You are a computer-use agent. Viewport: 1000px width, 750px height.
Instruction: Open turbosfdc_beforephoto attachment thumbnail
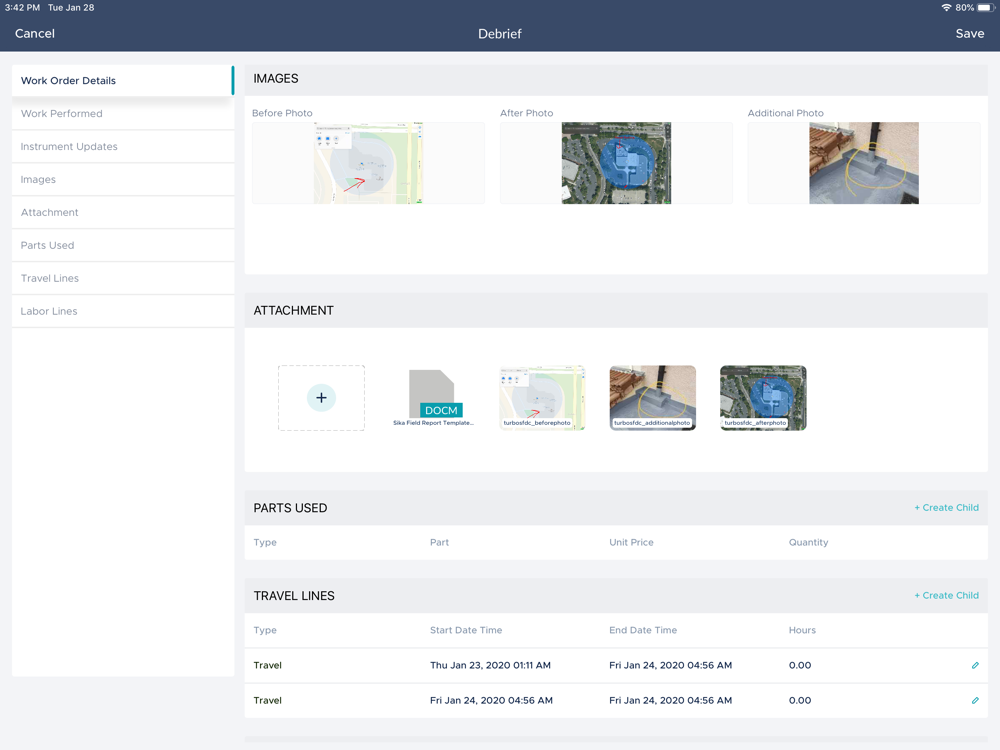542,398
